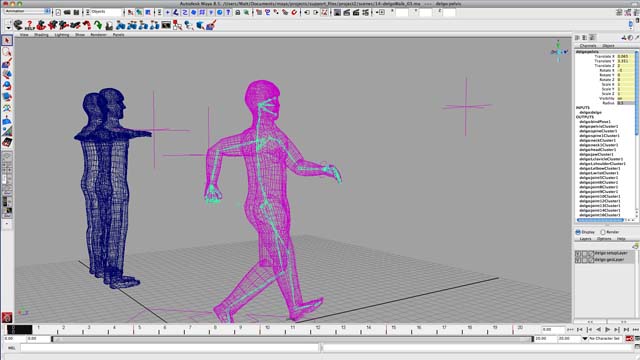Open the Panels viewport menu
This screenshot has width=640, height=360.
pos(118,35)
